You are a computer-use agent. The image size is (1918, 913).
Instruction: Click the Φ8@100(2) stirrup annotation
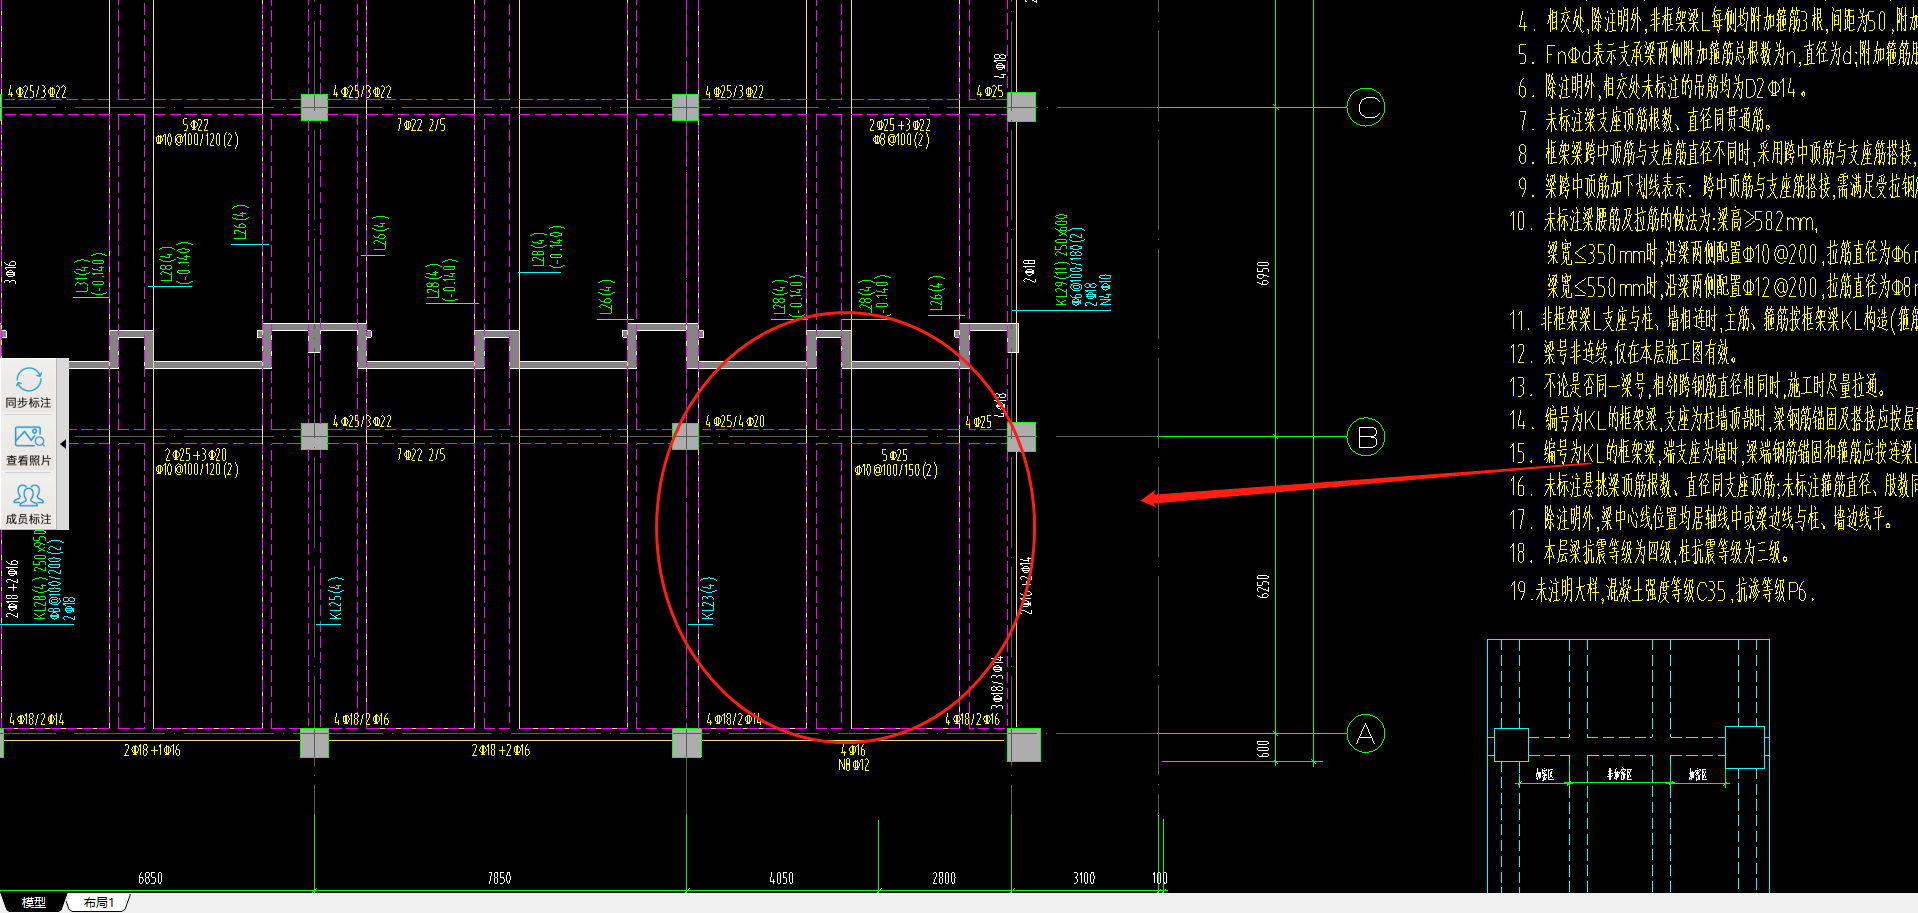tap(900, 140)
